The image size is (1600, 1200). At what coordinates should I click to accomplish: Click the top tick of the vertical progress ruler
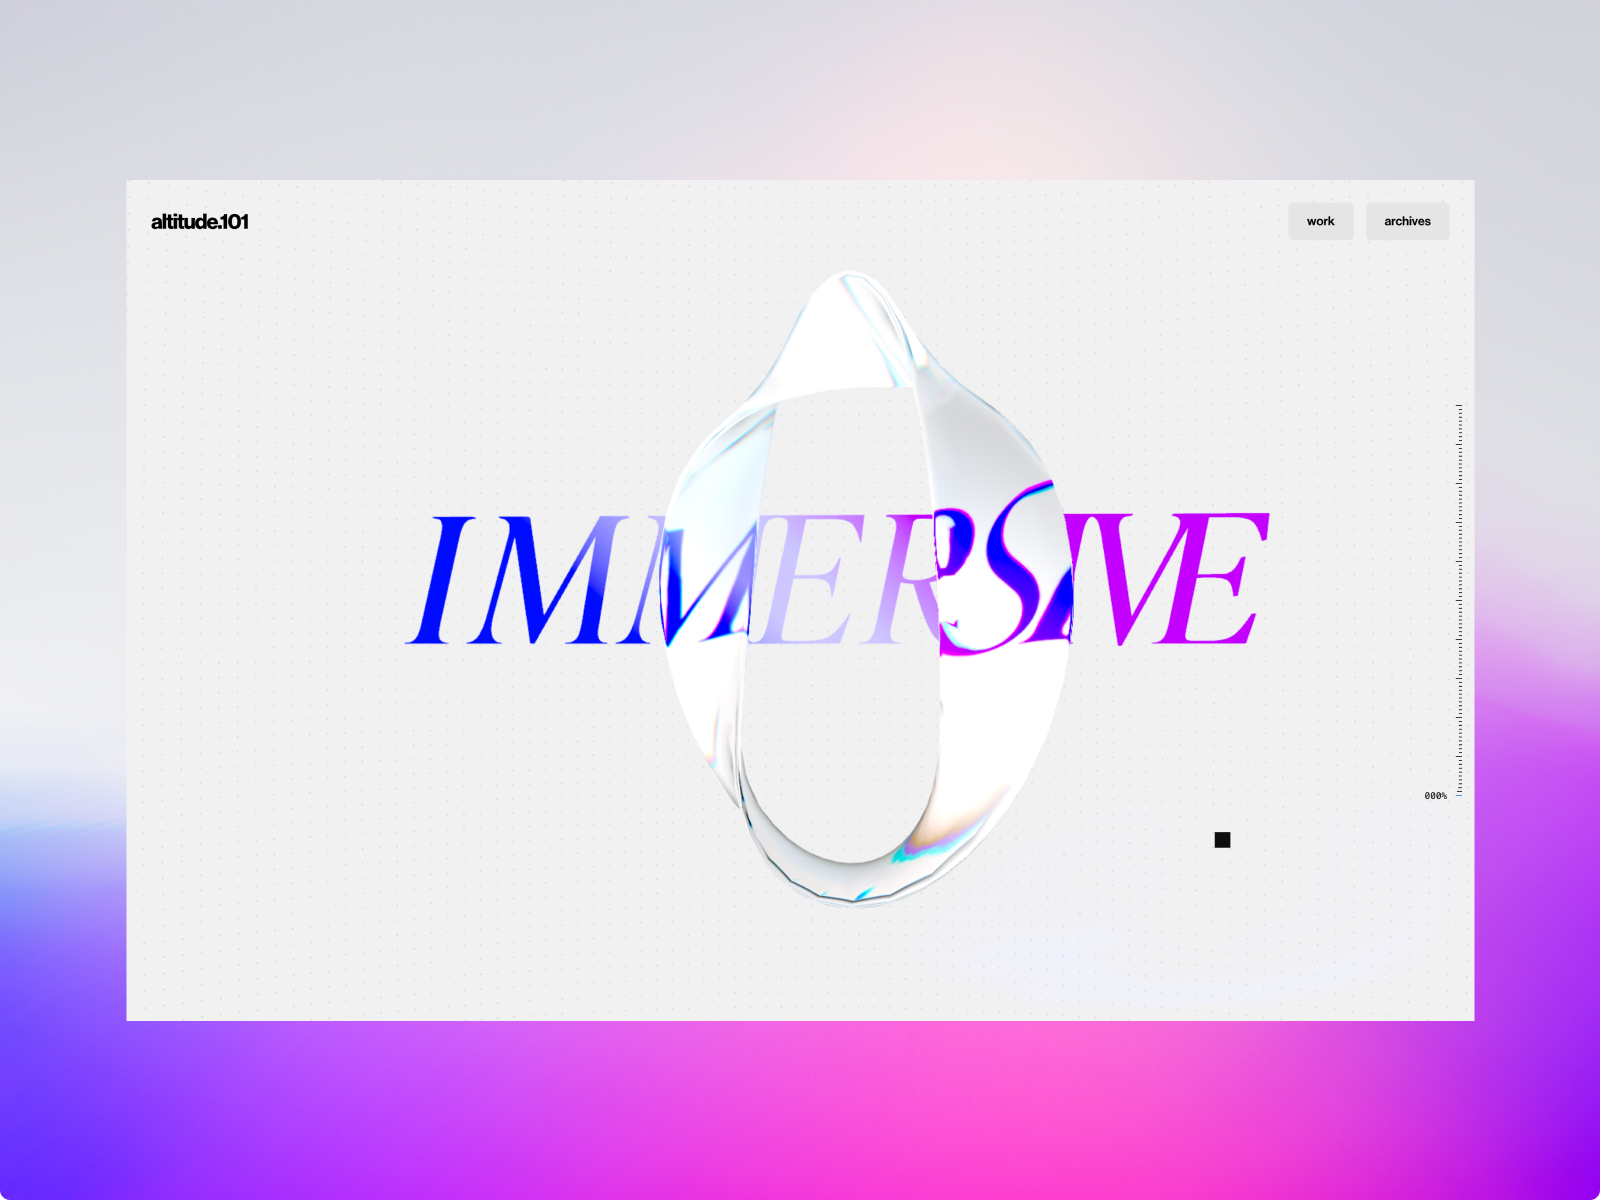(1460, 405)
